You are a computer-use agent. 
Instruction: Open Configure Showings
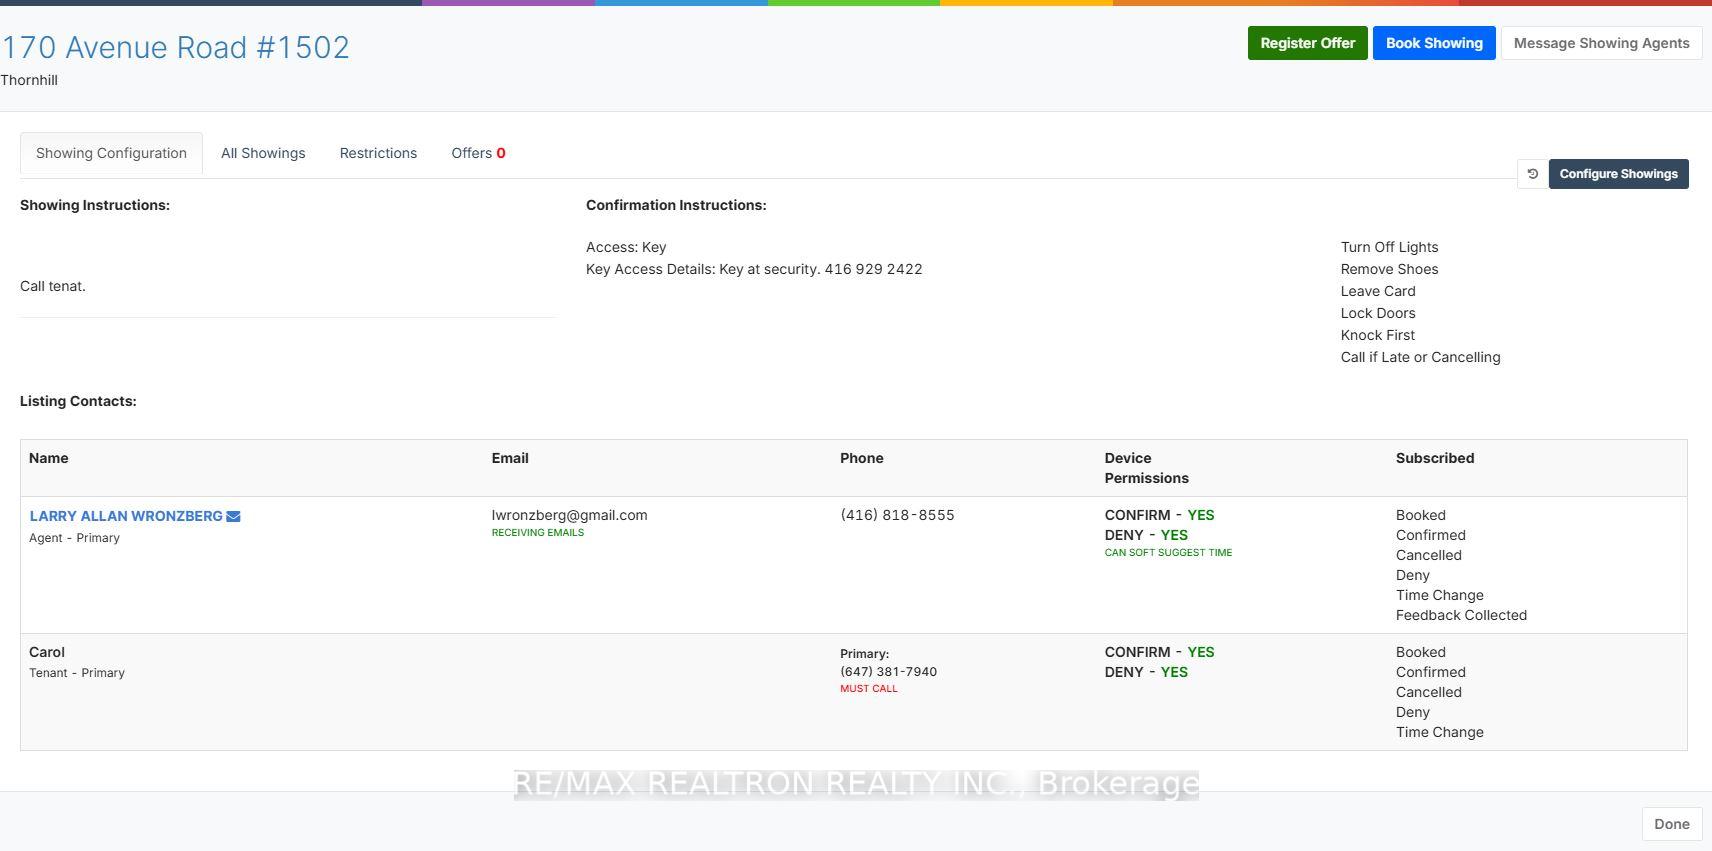(x=1618, y=174)
